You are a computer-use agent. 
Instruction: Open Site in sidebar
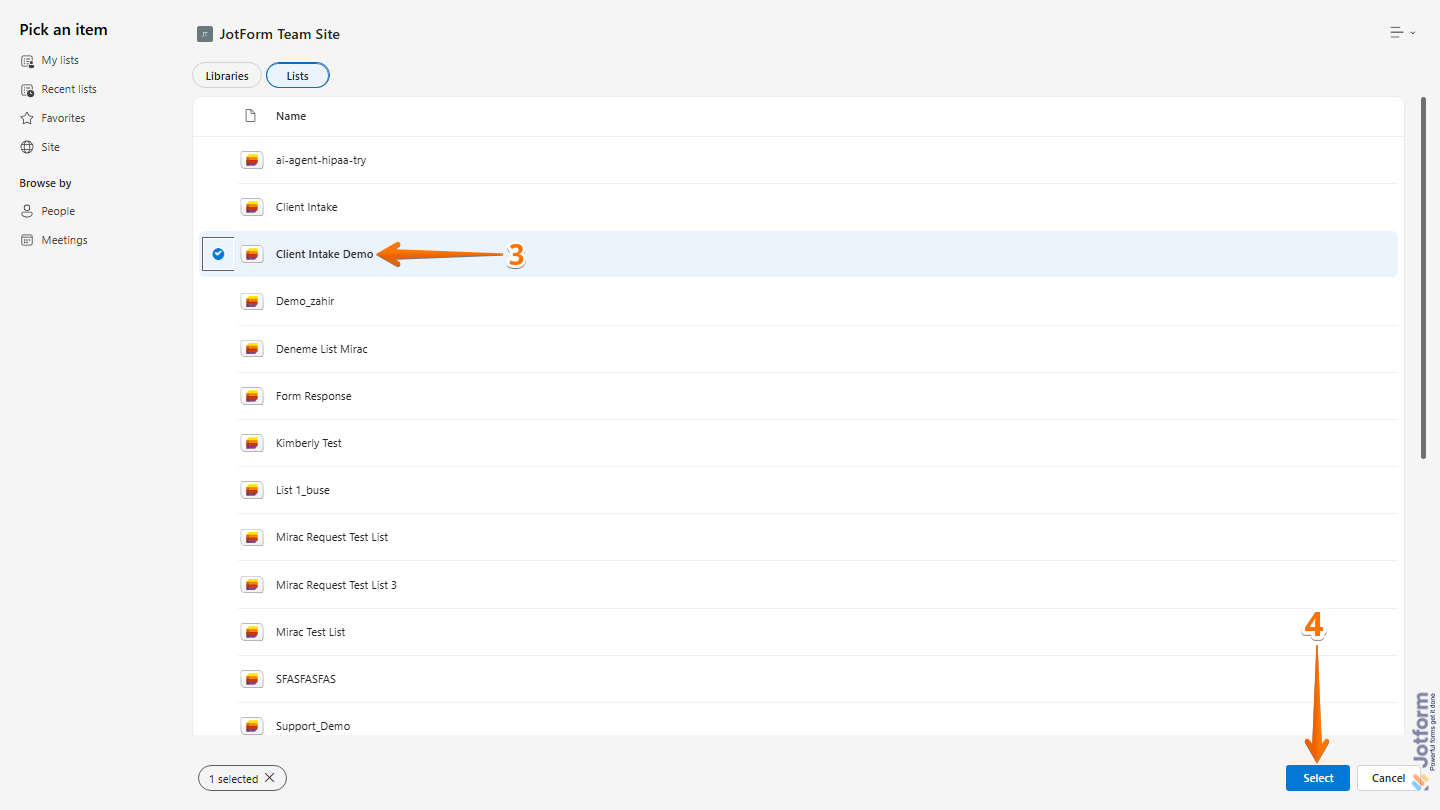click(x=40, y=147)
